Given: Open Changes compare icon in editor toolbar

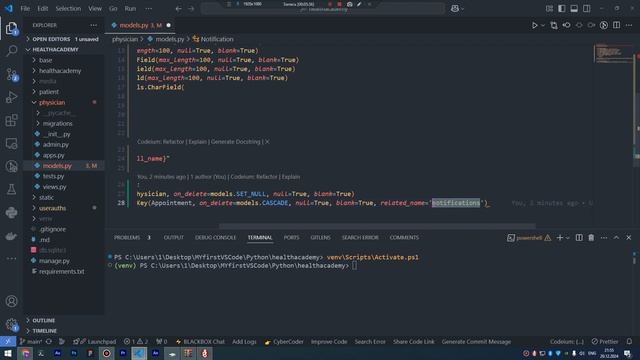Looking at the screenshot, I should 554,25.
